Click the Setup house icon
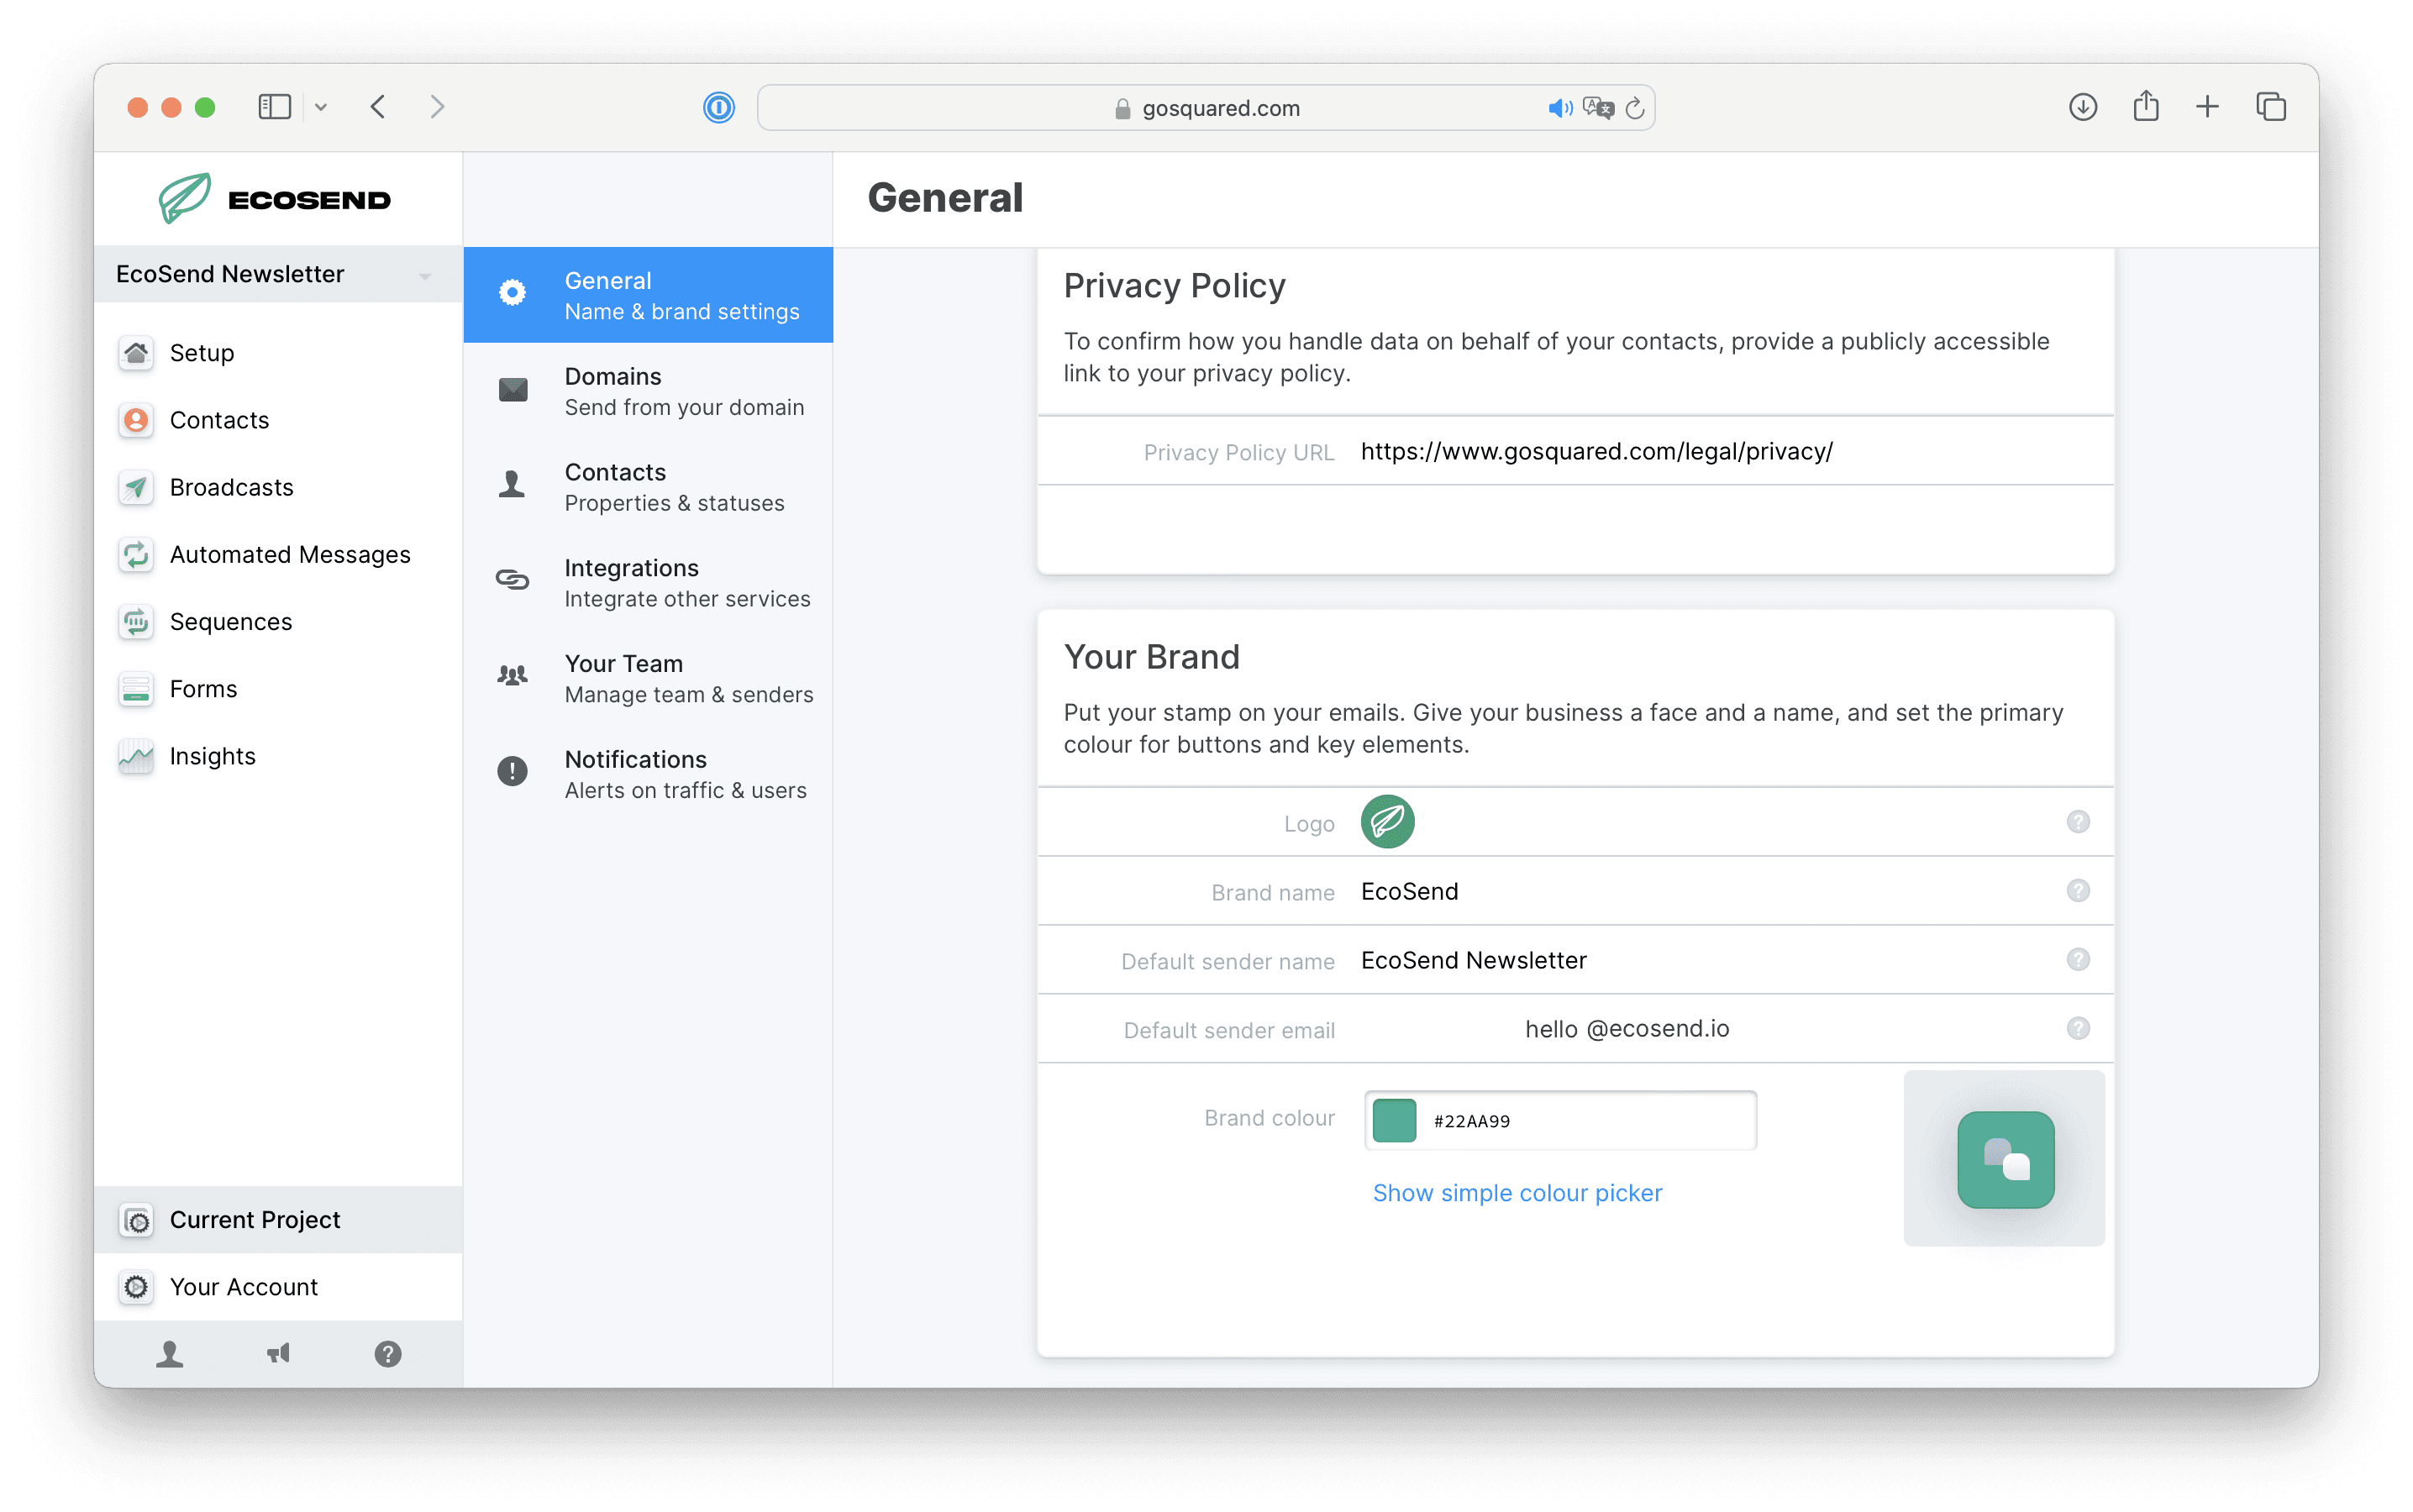The height and width of the screenshot is (1512, 2413). click(136, 353)
